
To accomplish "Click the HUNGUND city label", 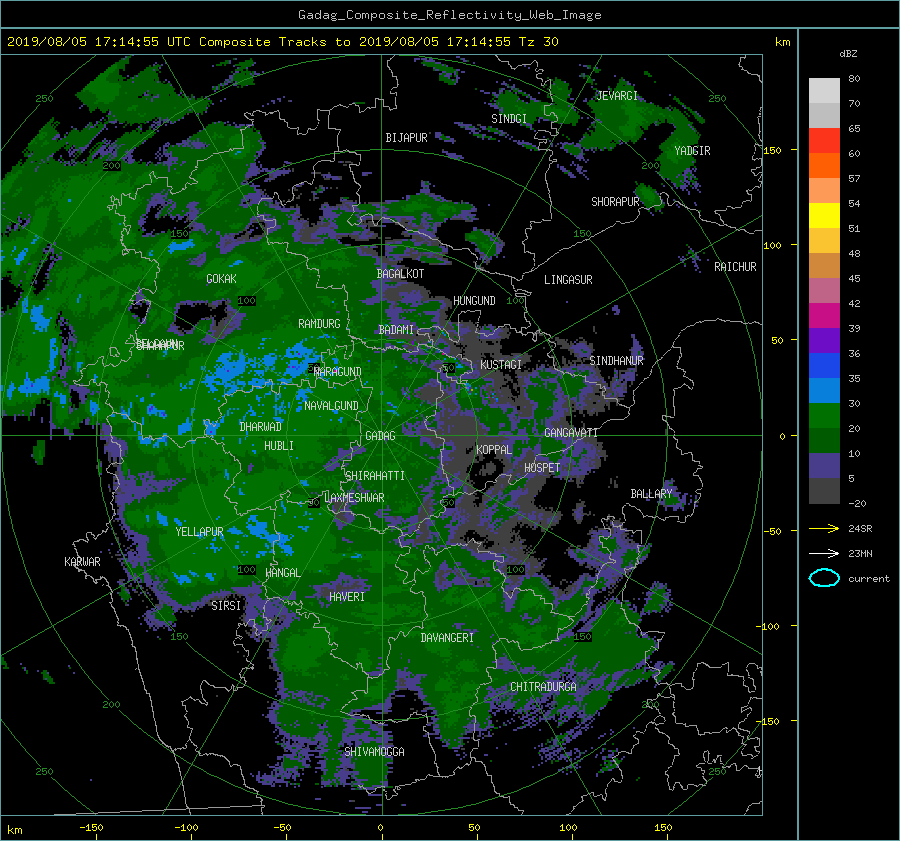I will 474,300.
